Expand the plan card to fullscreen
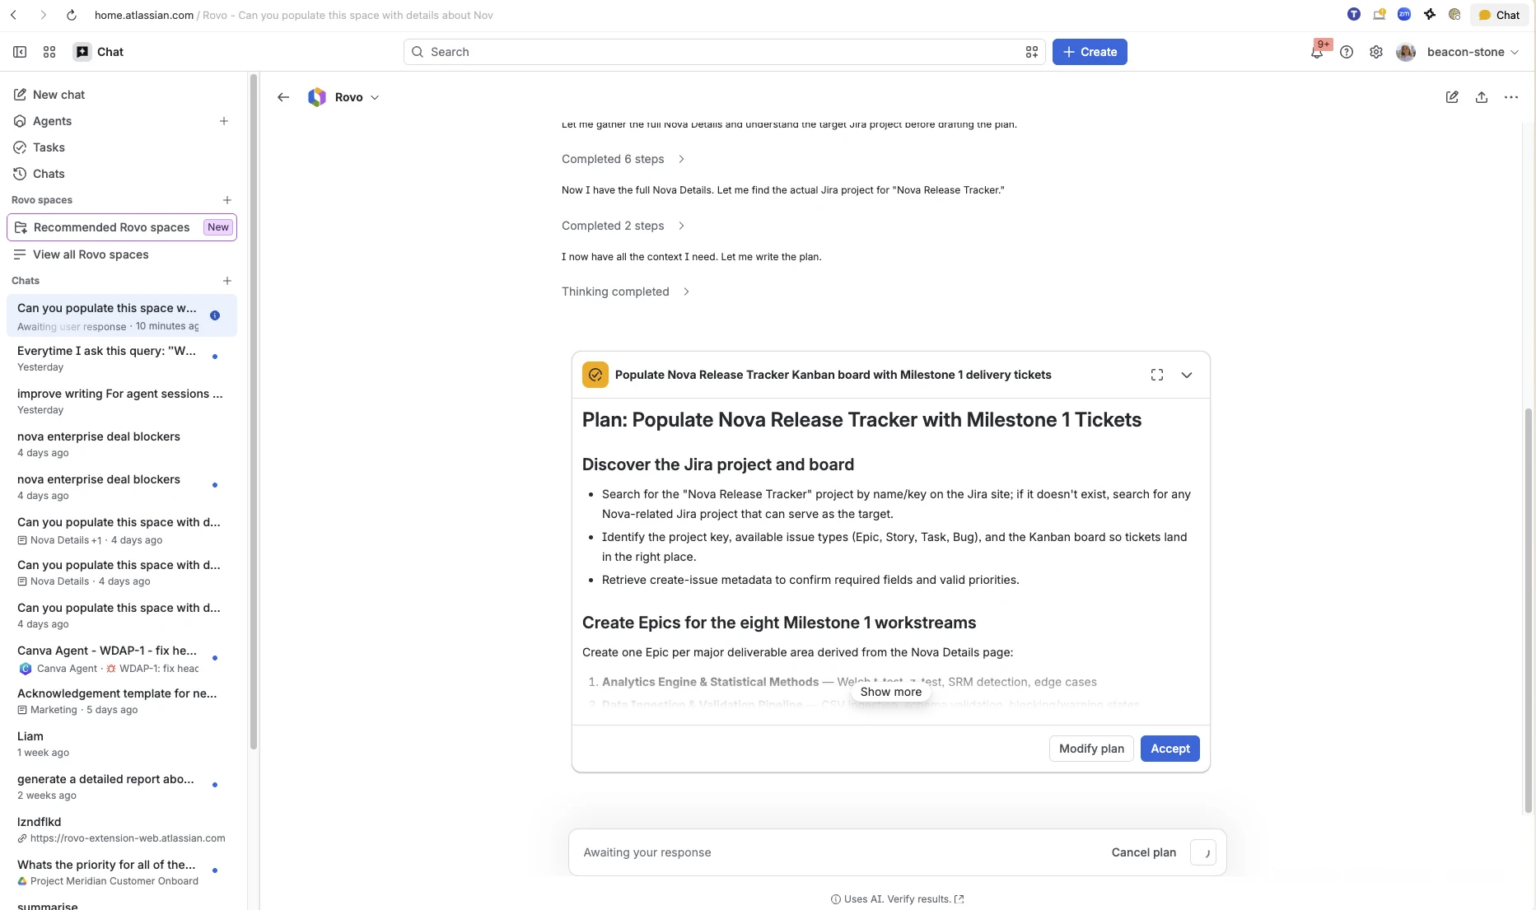1536x910 pixels. point(1157,375)
